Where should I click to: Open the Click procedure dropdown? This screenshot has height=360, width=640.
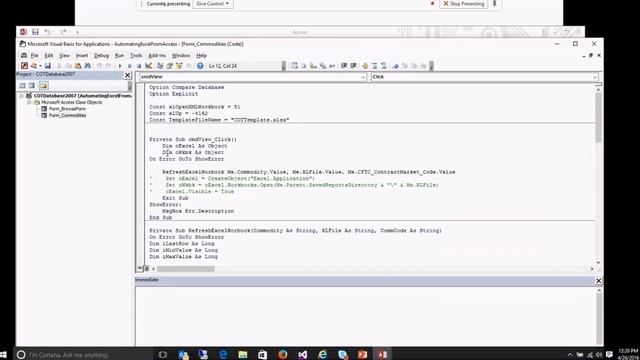click(595, 77)
